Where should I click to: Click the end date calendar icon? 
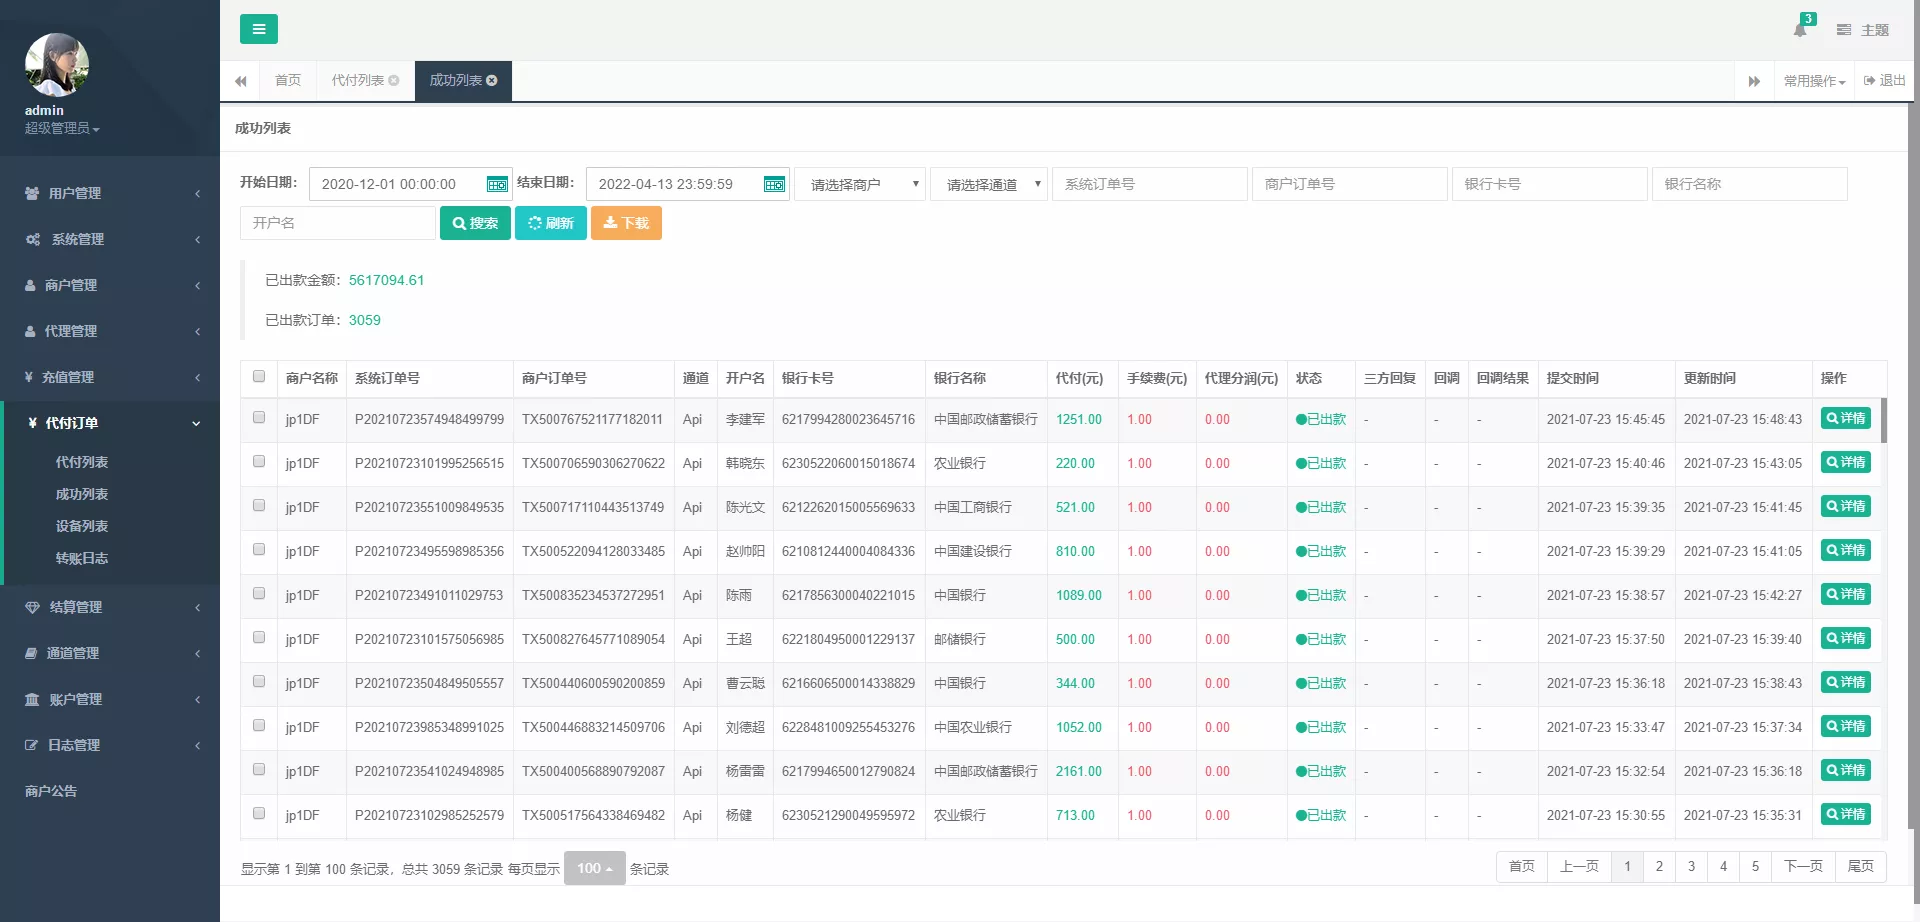point(774,184)
